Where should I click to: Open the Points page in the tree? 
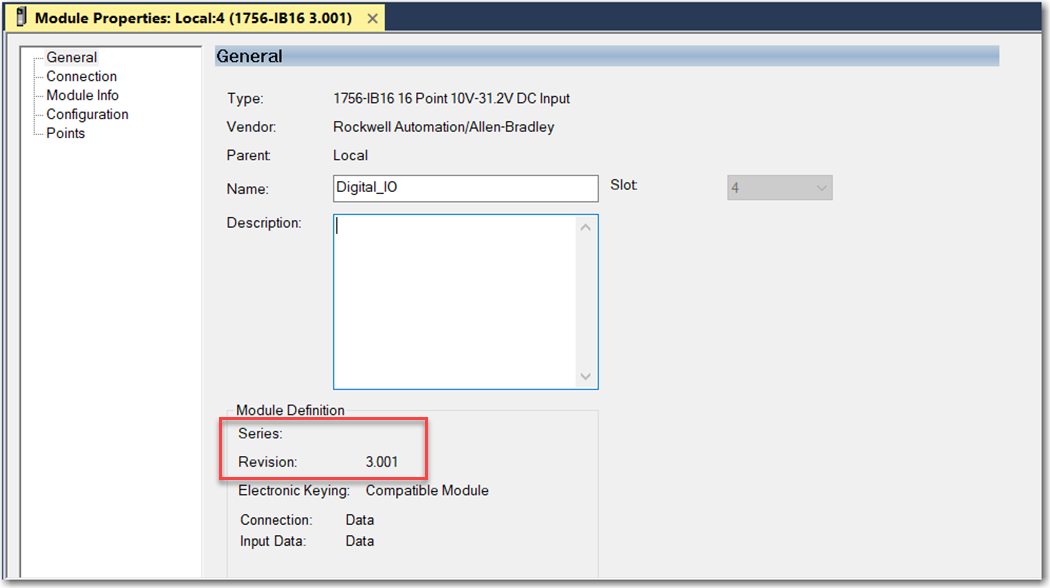pos(66,133)
